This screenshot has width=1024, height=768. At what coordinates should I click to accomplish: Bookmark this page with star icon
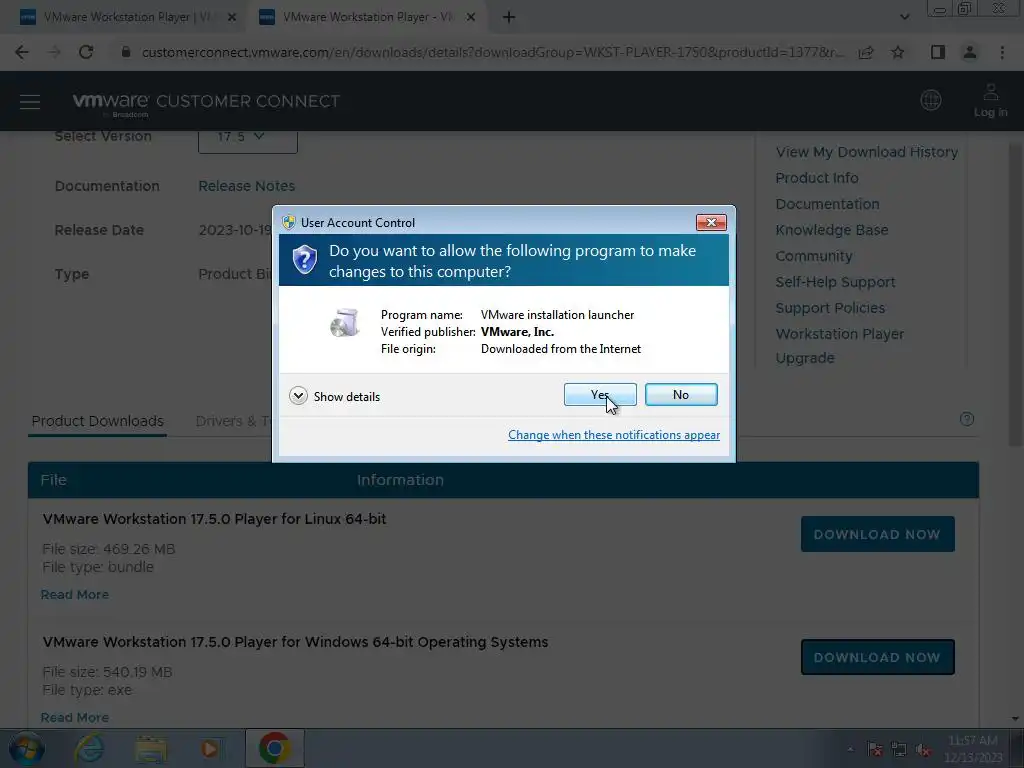pos(898,52)
